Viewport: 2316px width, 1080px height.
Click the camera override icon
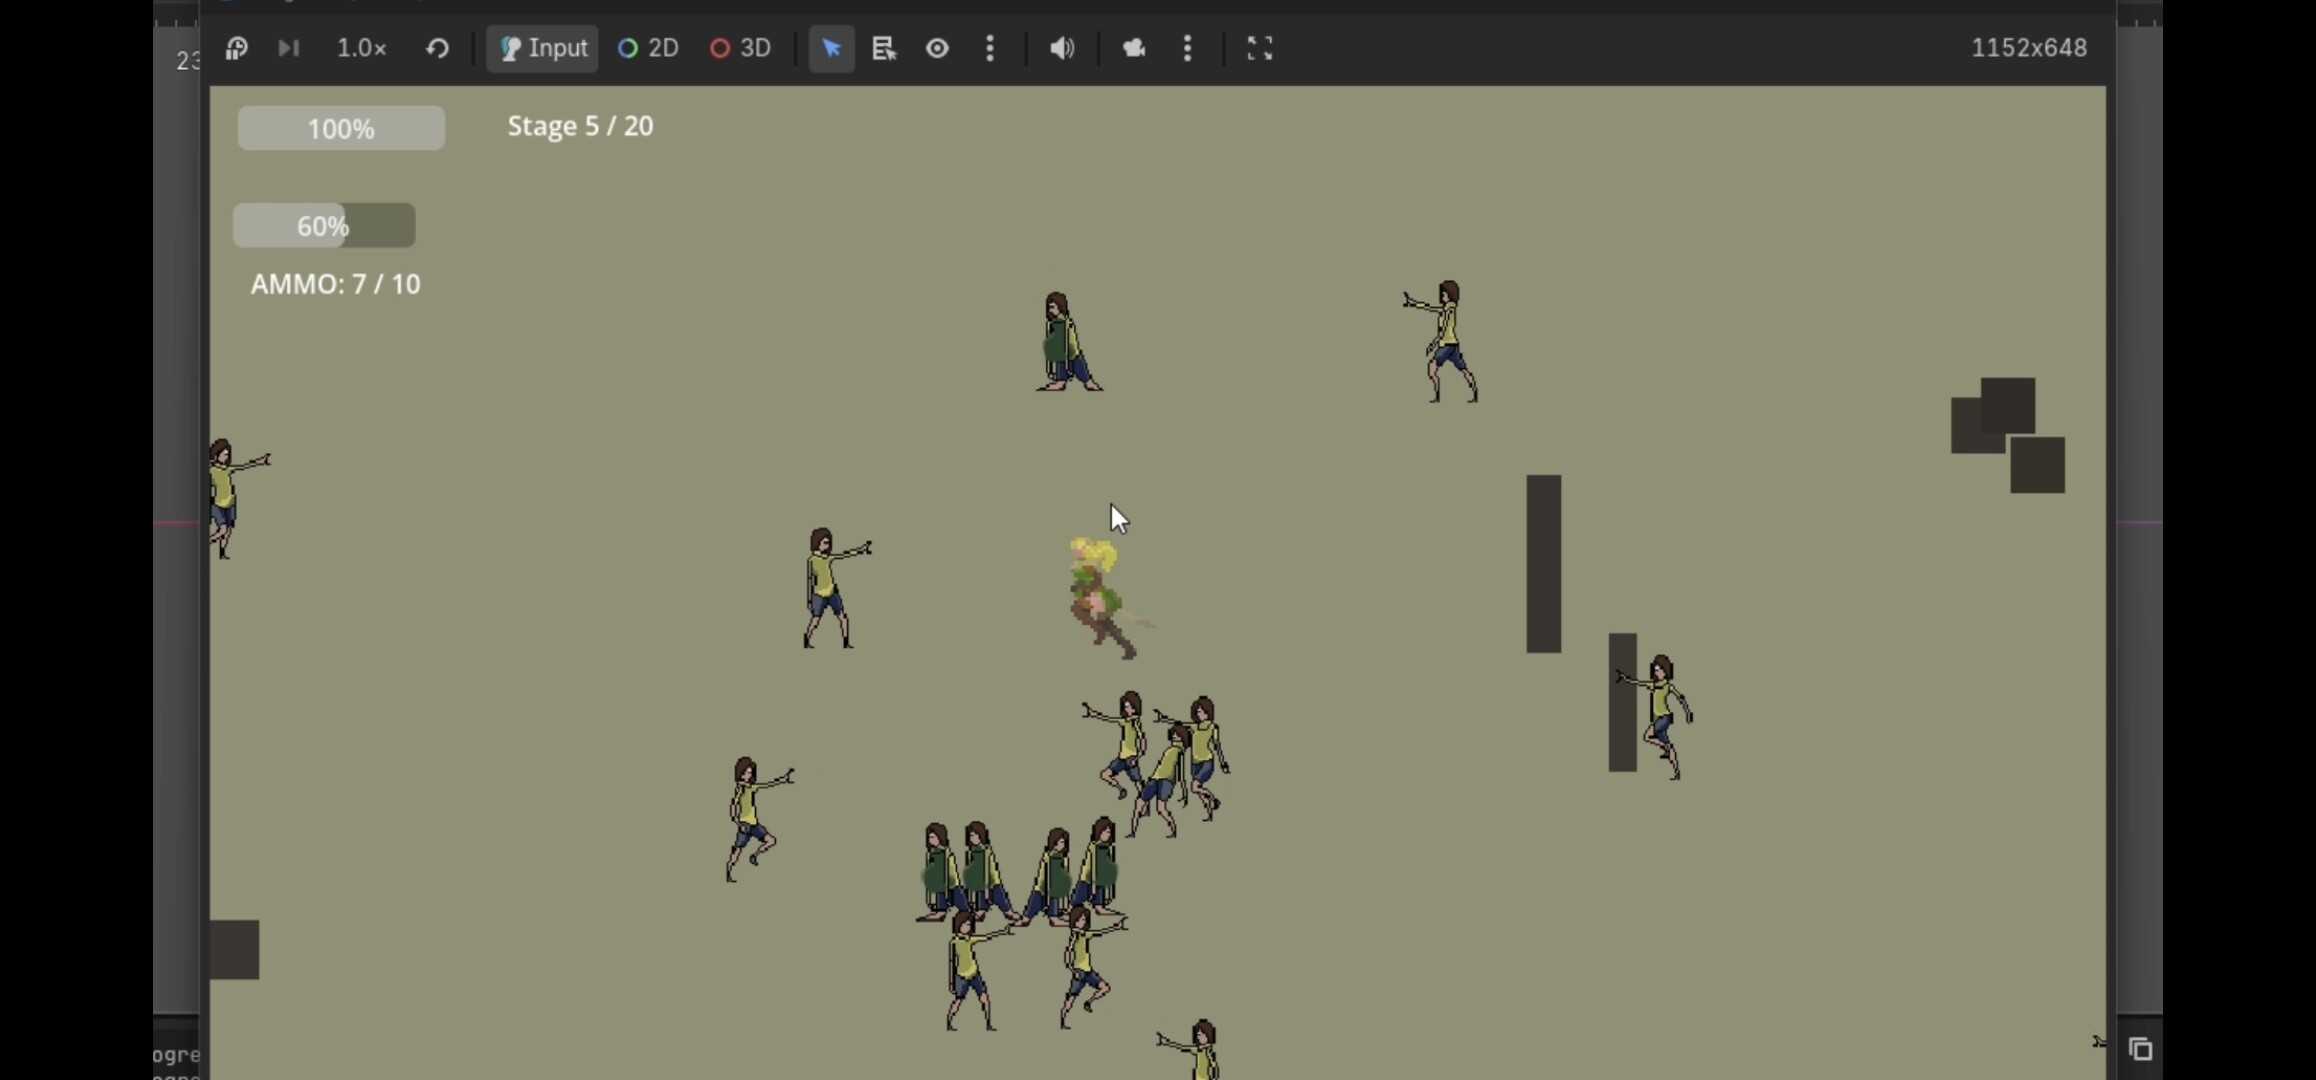(1133, 48)
